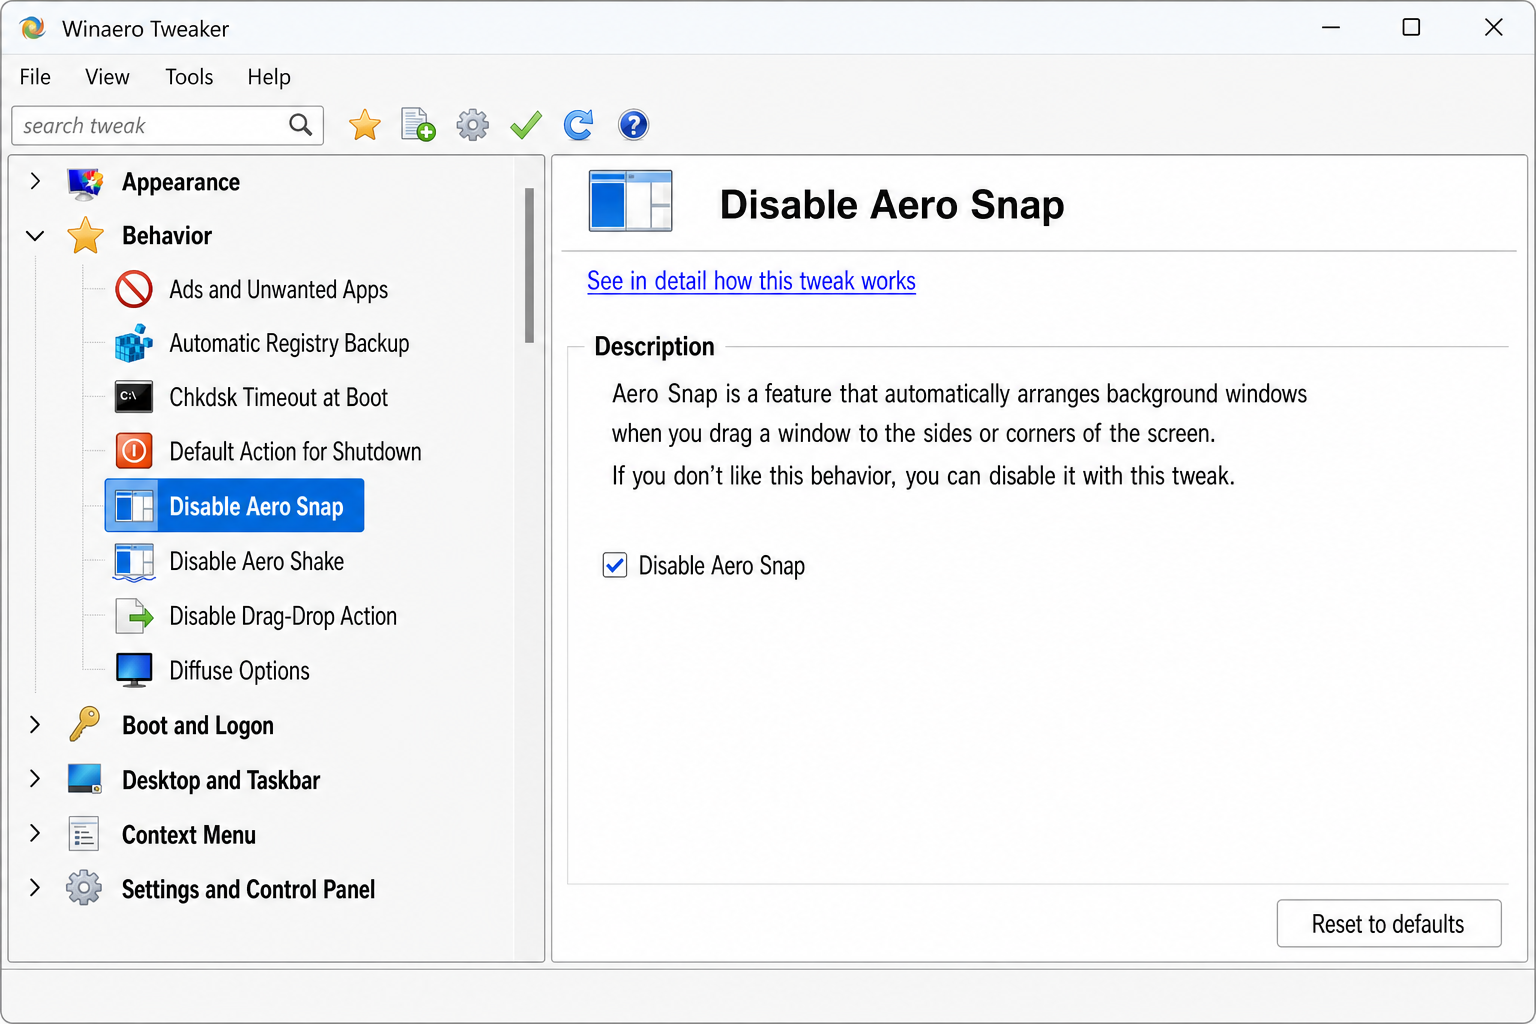Click the Diffuse Options monitor icon
This screenshot has height=1024, width=1536.
click(134, 670)
